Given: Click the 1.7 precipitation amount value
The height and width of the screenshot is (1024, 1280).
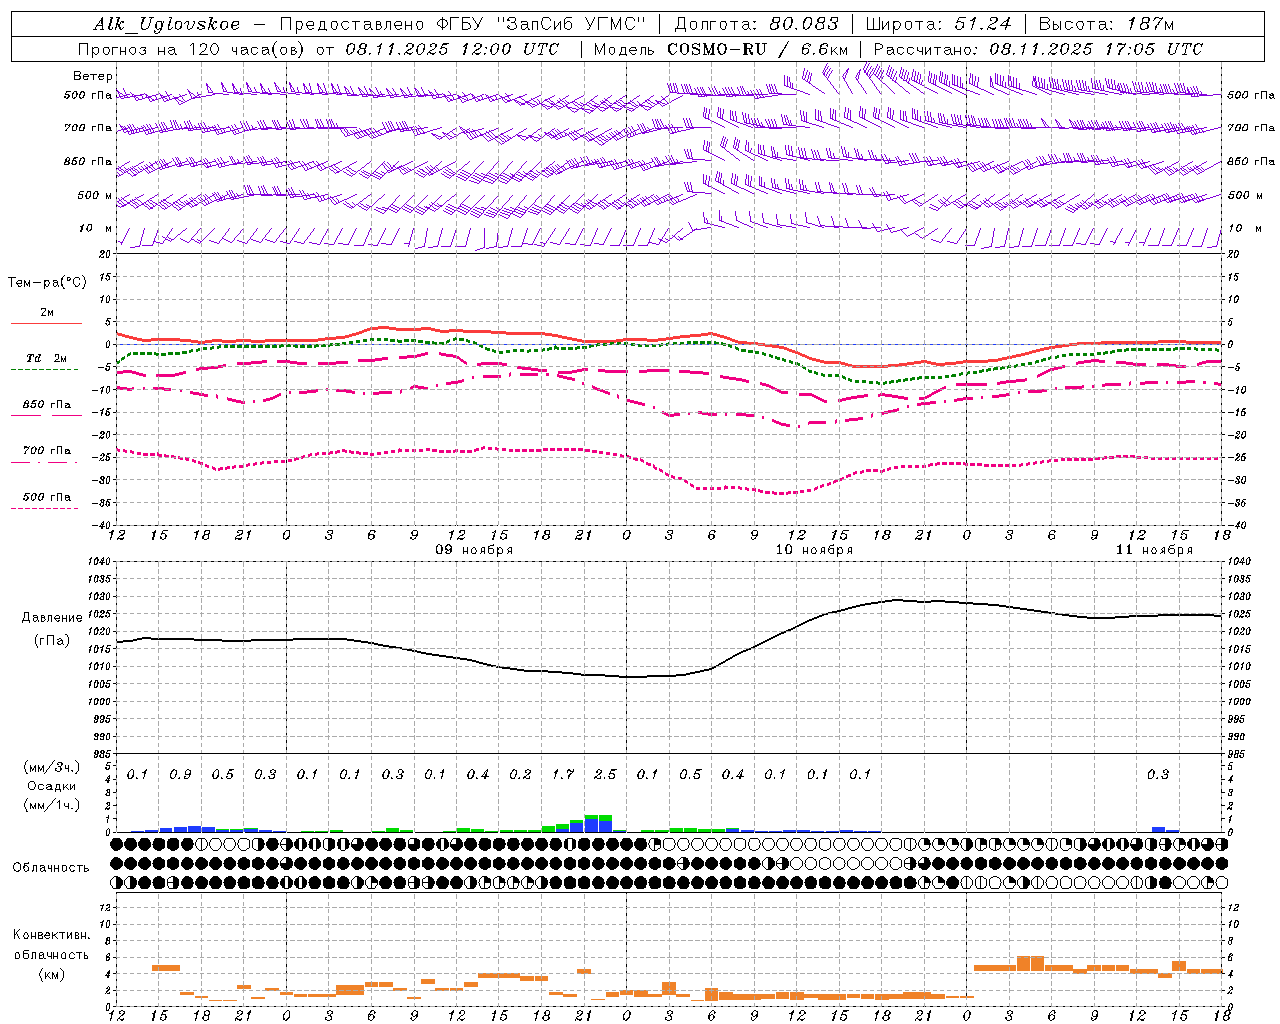Looking at the screenshot, I should pos(563,775).
